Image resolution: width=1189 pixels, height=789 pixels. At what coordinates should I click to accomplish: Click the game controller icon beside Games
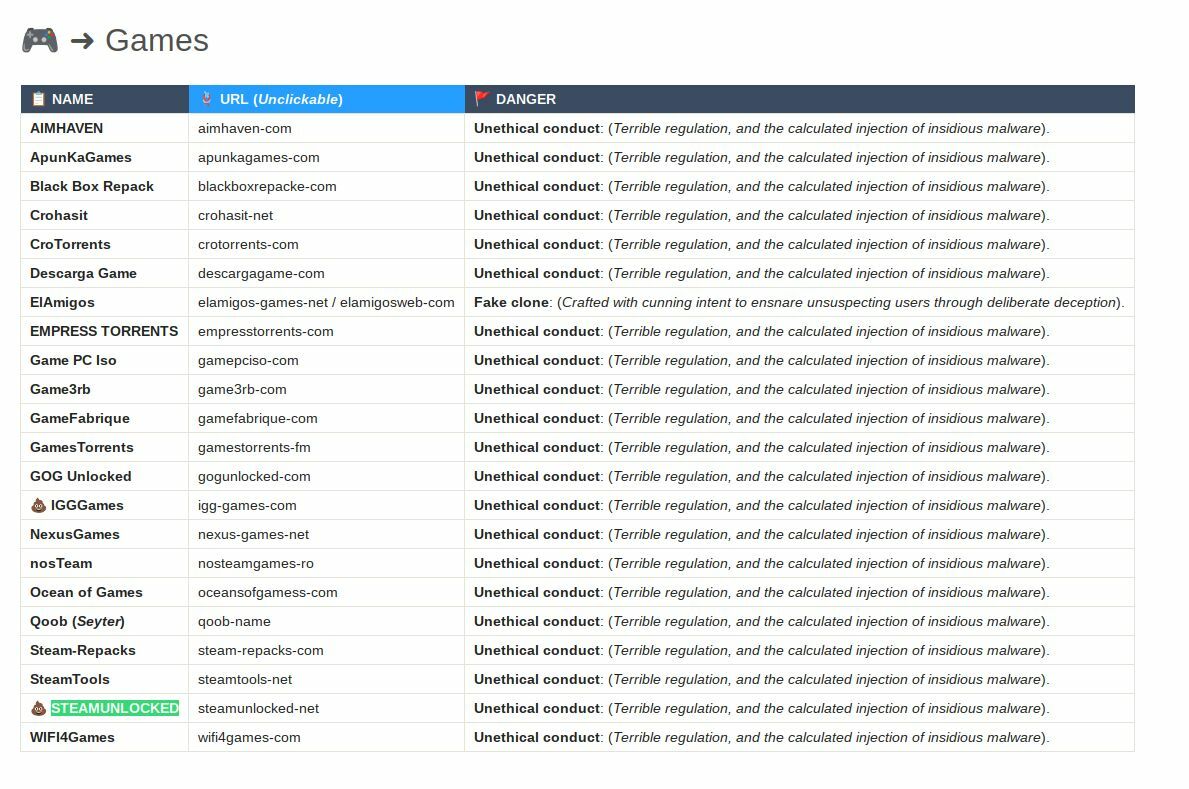point(39,40)
